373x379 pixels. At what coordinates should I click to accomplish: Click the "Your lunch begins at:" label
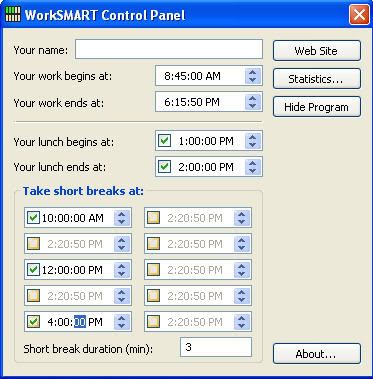pos(64,142)
